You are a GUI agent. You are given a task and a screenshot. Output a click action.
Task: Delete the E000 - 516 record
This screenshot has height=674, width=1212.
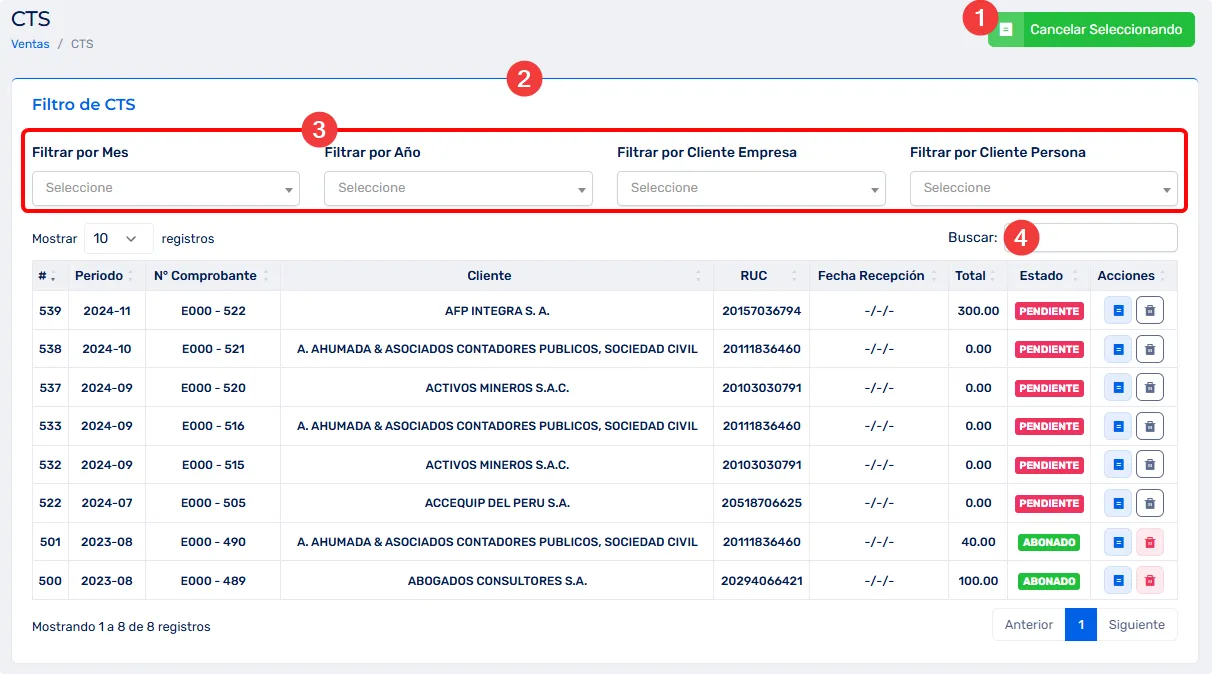tap(1150, 427)
